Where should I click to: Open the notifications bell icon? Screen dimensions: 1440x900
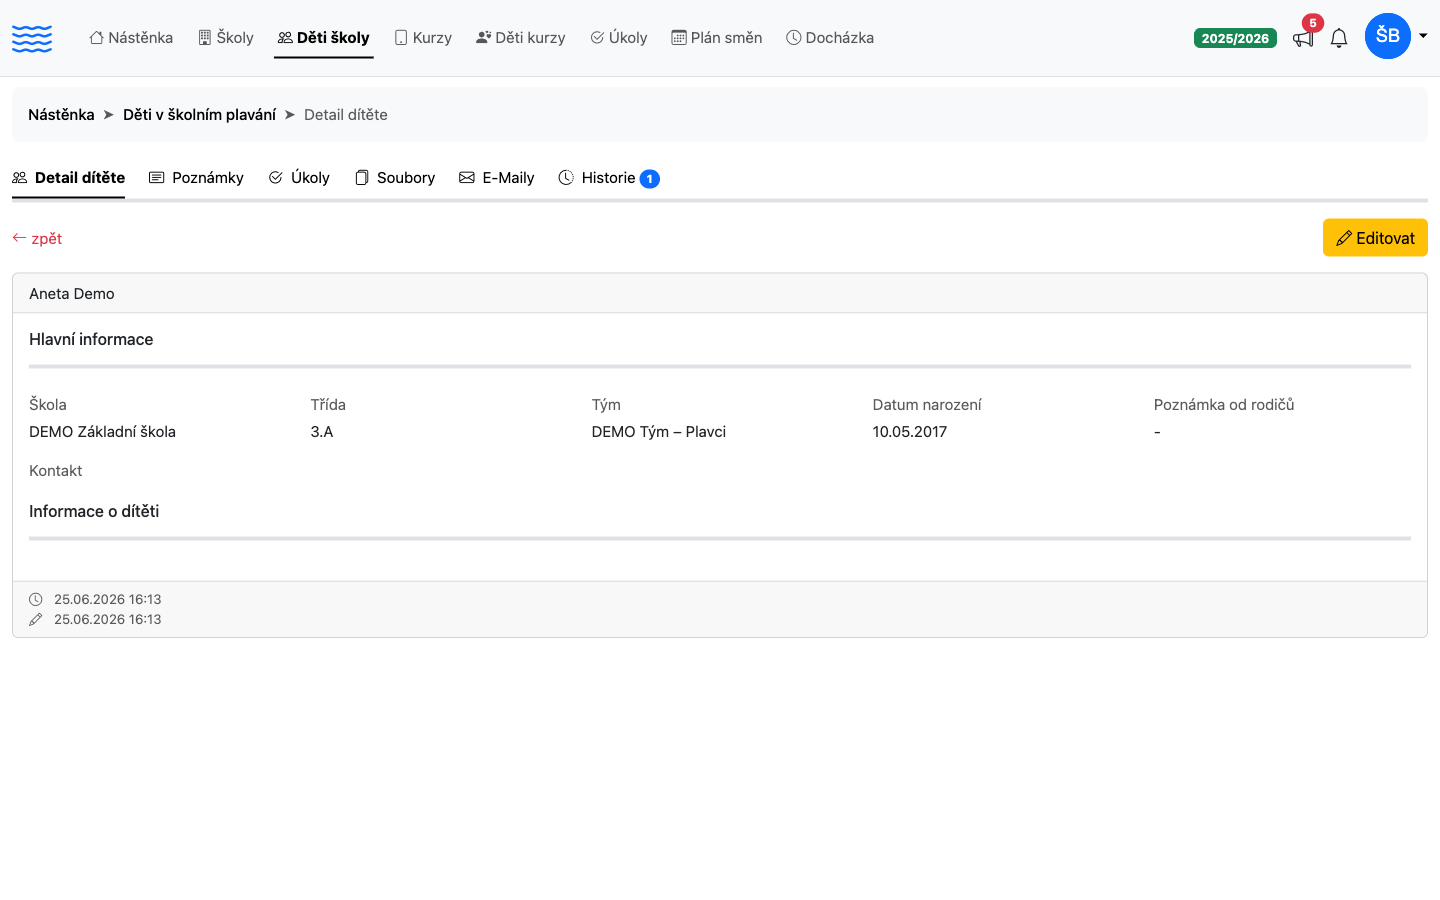(x=1339, y=38)
